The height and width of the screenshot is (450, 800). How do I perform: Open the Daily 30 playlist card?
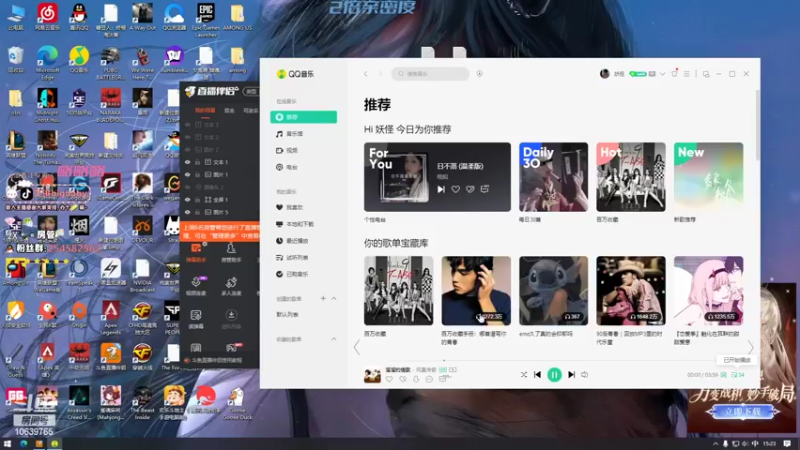[554, 177]
